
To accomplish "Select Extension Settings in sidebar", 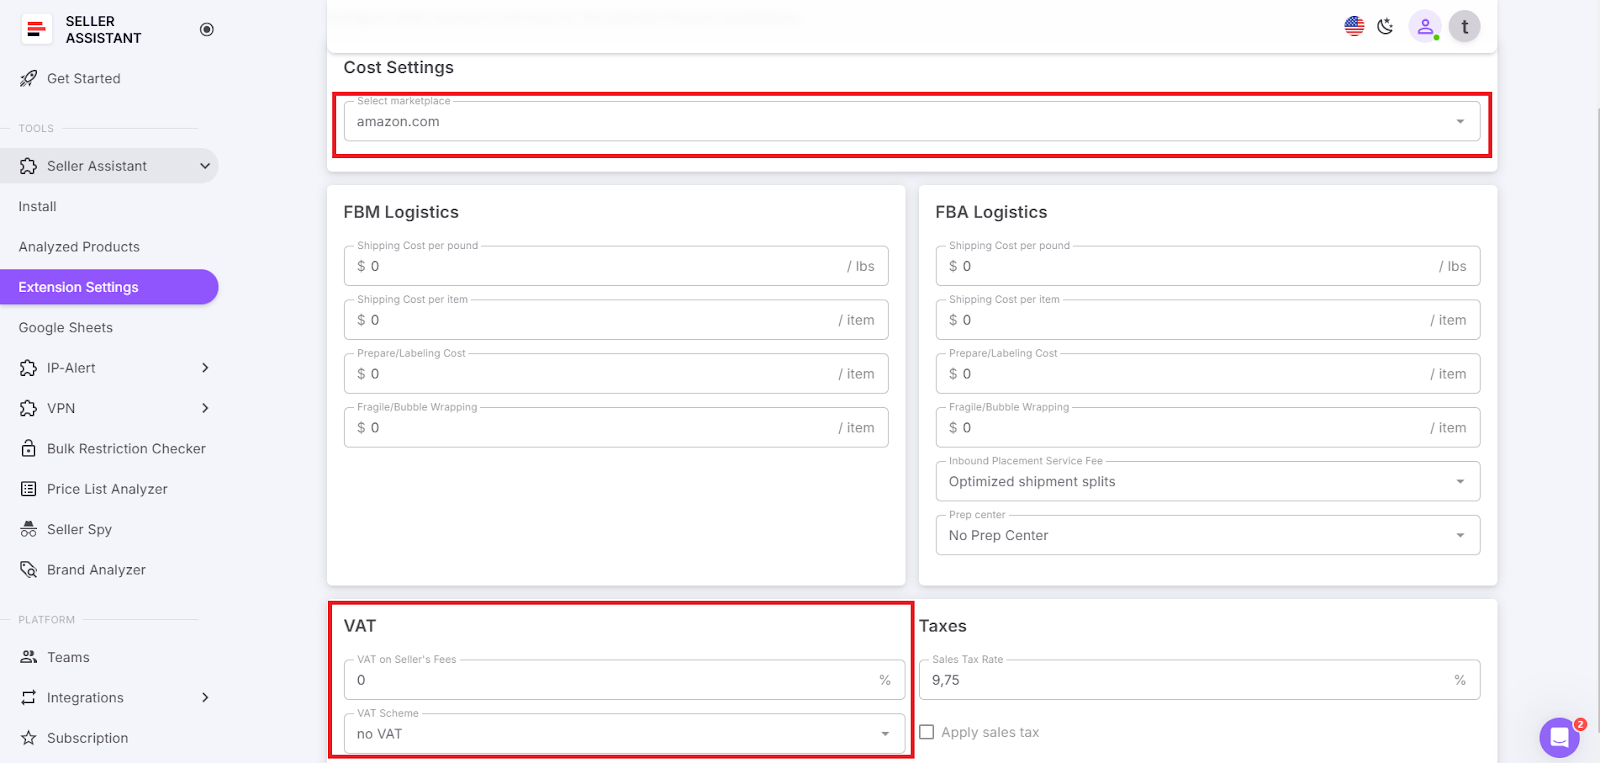I will point(109,287).
